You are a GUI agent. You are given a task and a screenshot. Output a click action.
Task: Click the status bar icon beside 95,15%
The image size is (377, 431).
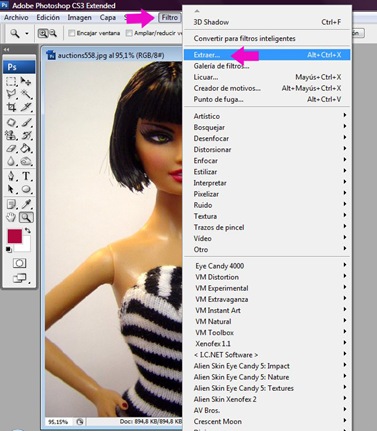tap(80, 422)
